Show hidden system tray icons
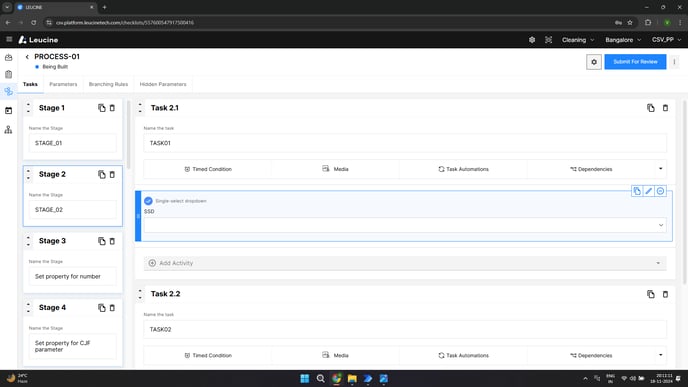The image size is (688, 387). (x=585, y=378)
